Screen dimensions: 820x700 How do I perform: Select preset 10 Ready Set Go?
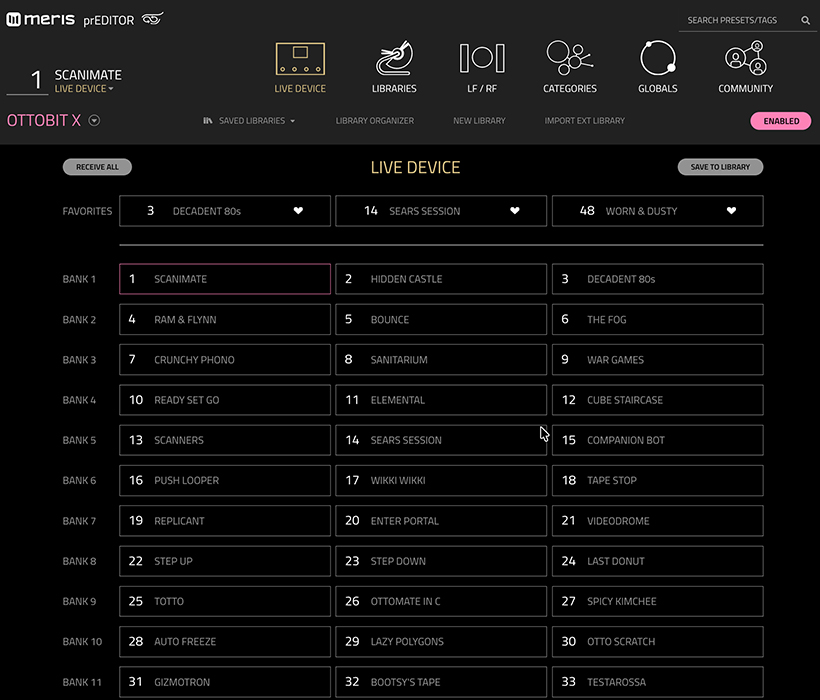tap(225, 400)
